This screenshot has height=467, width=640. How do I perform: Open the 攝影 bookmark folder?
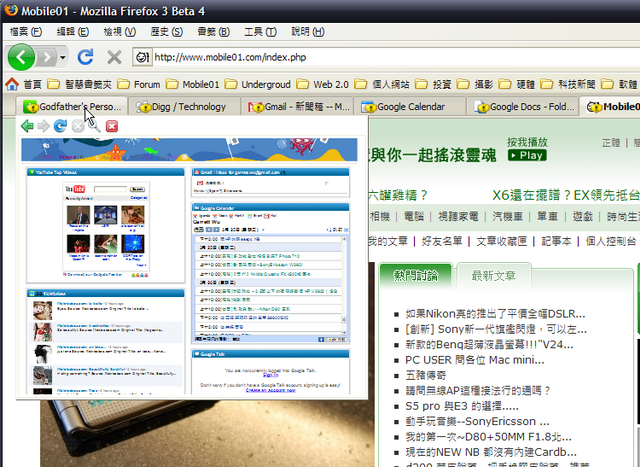[x=475, y=84]
